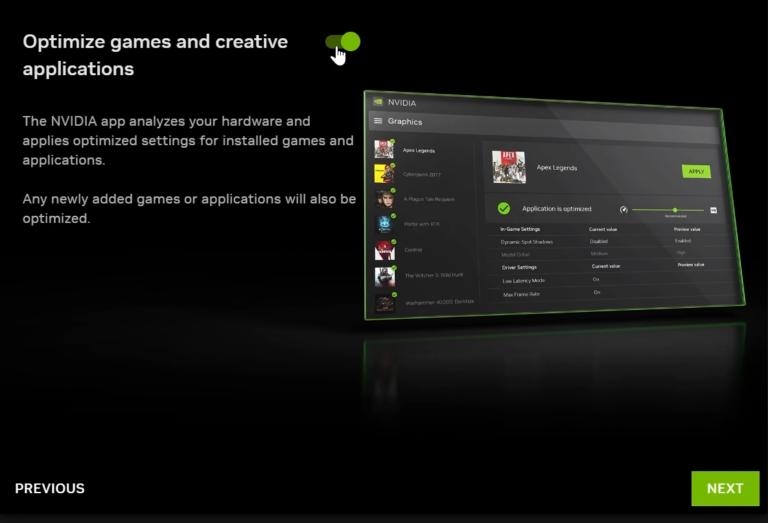Select the A Plague Tale Requiem icon in the preview
768x523 pixels.
(384, 198)
